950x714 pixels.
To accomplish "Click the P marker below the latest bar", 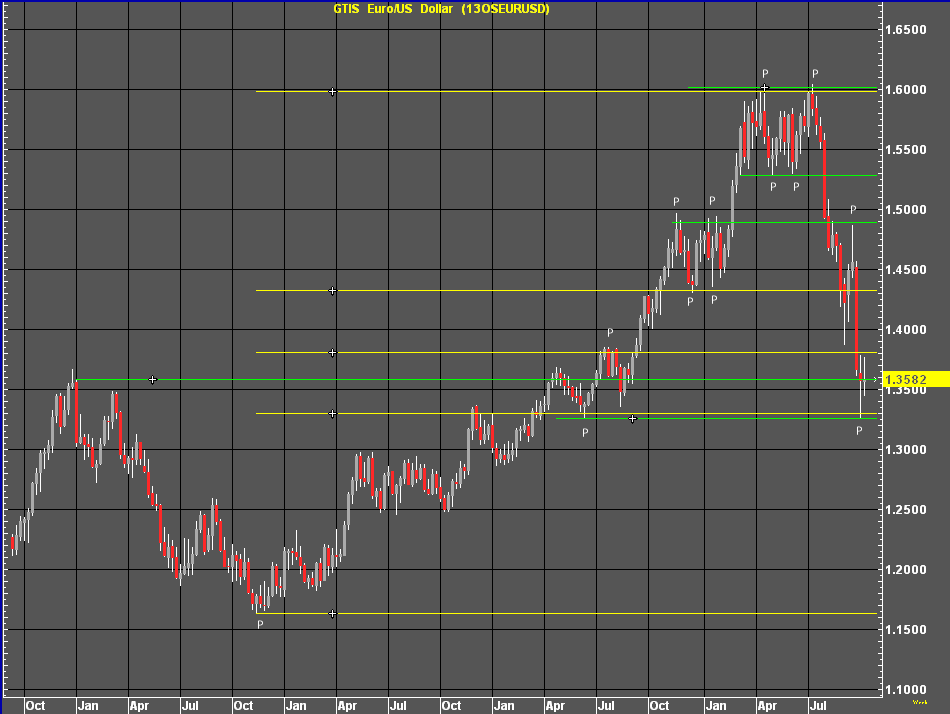I will (x=859, y=431).
